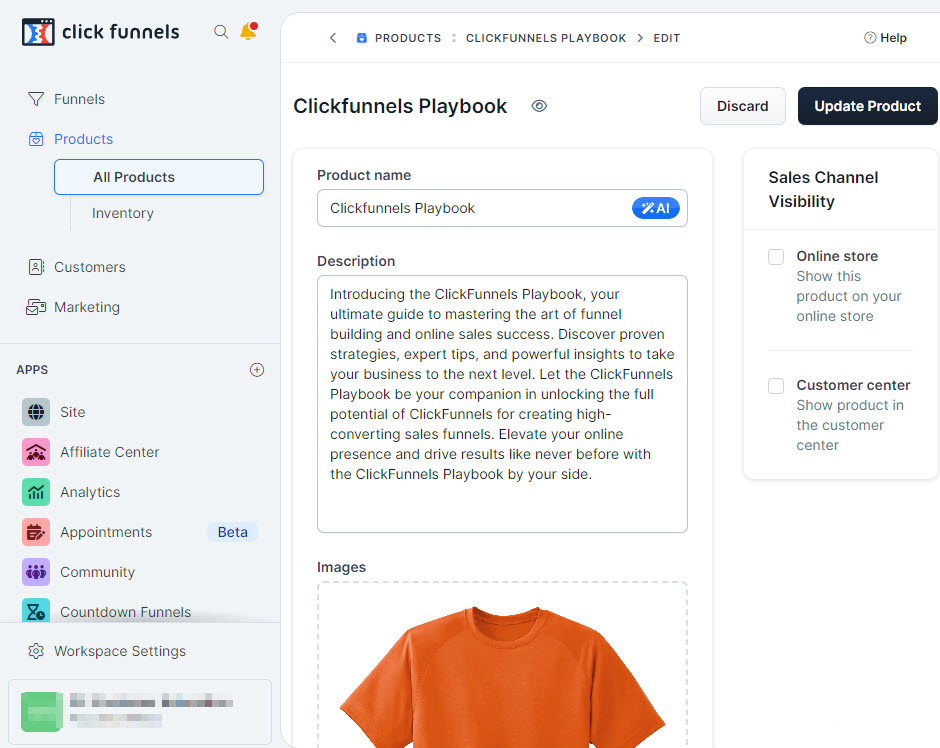This screenshot has height=748, width=940.
Task: Click the CLICKFUNNELS PLAYBOOK breadcrumb
Action: 546,38
